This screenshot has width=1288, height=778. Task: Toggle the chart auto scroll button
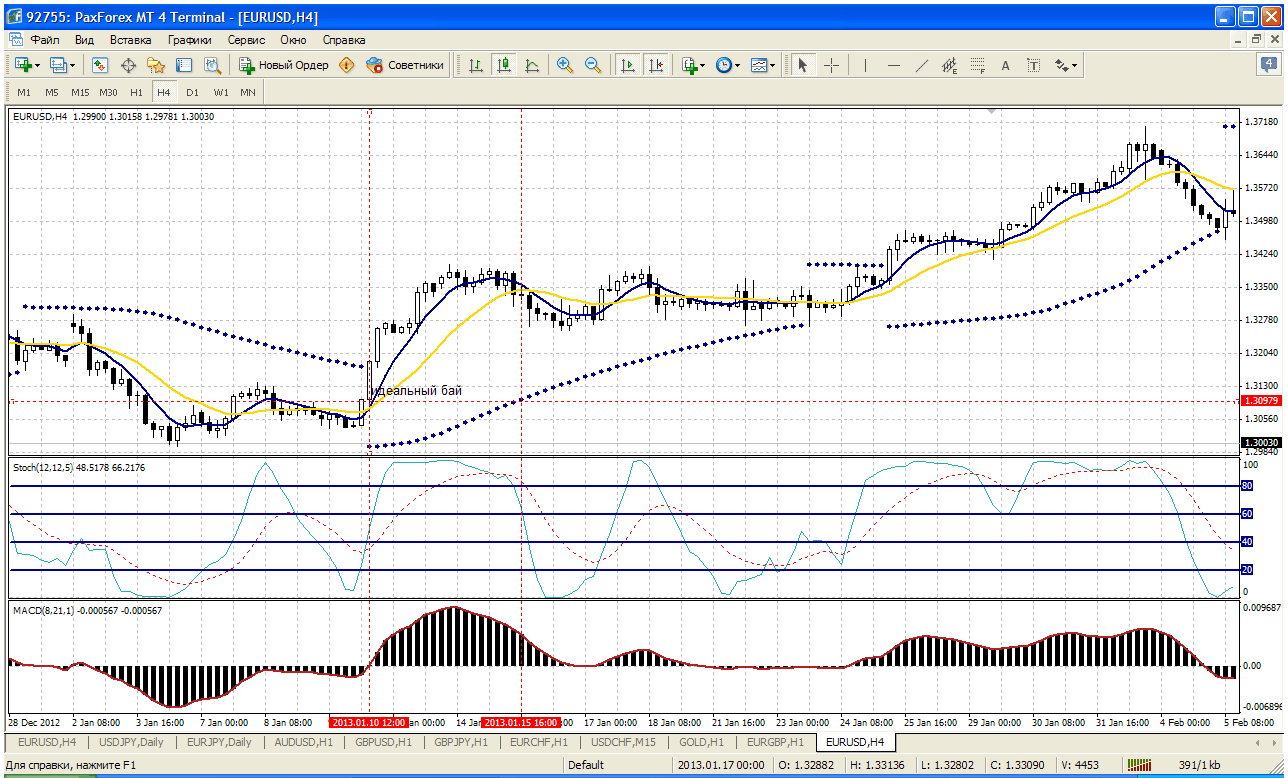(628, 65)
